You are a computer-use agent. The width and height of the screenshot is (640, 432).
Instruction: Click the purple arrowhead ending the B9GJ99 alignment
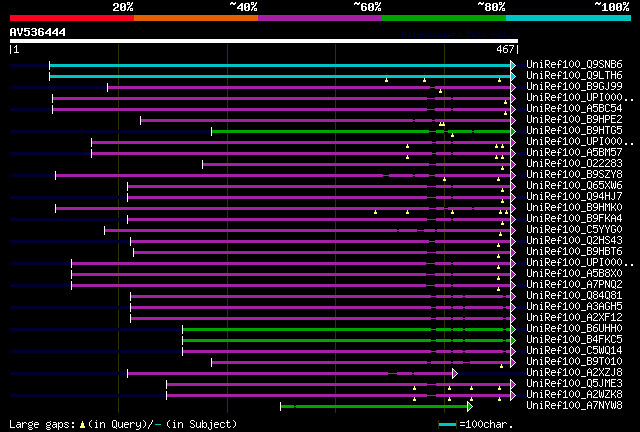click(513, 87)
